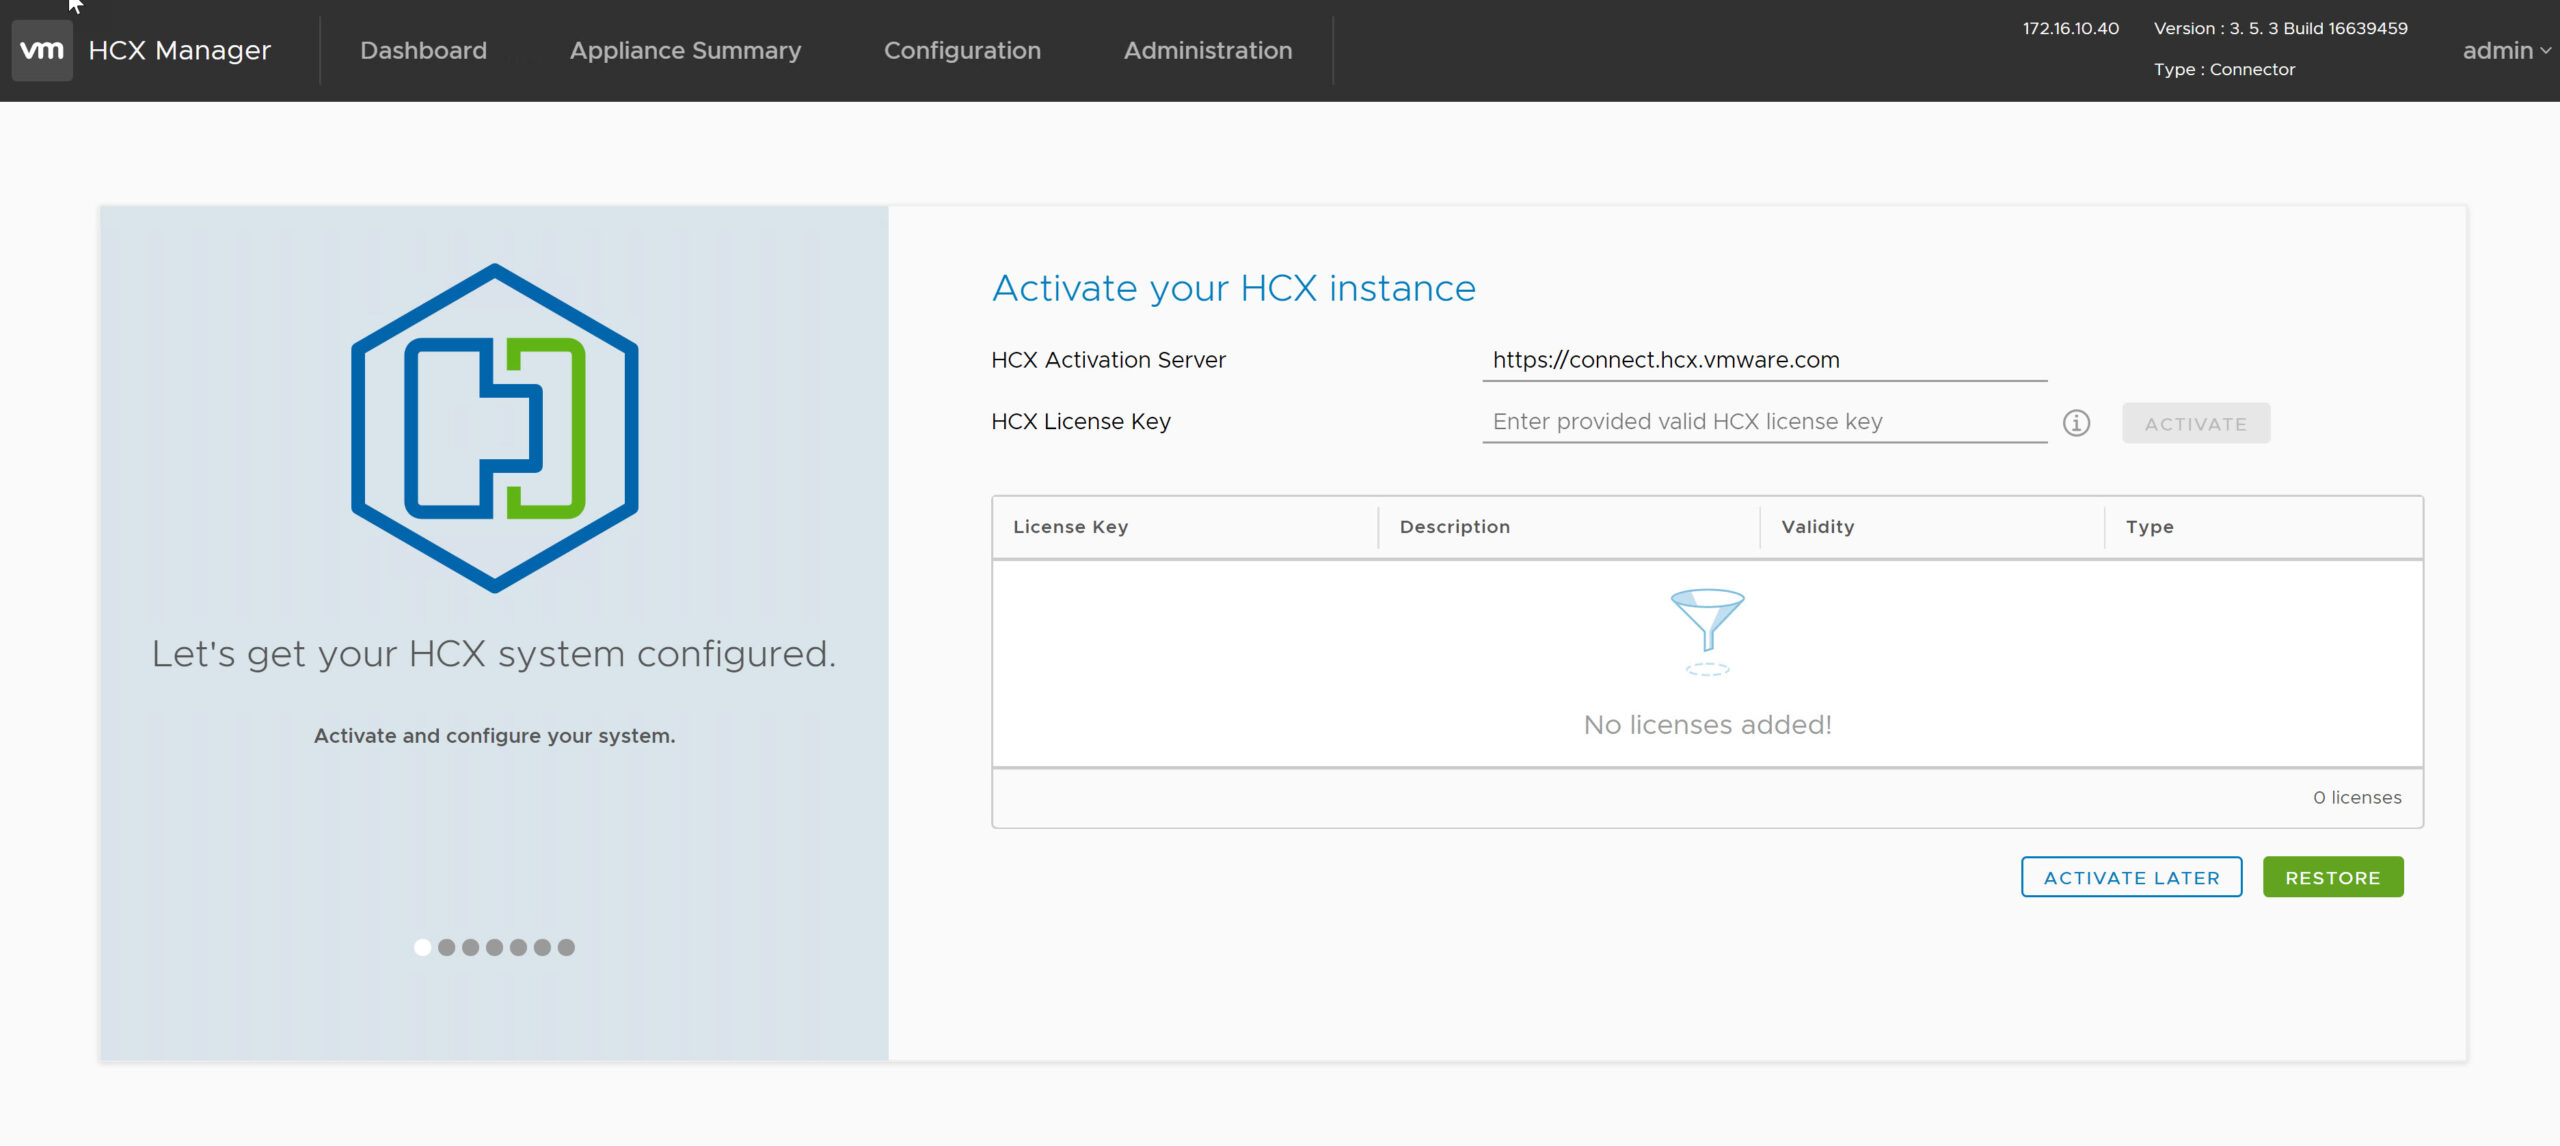Open the Administration menu
This screenshot has height=1146, width=2560.
(1207, 50)
